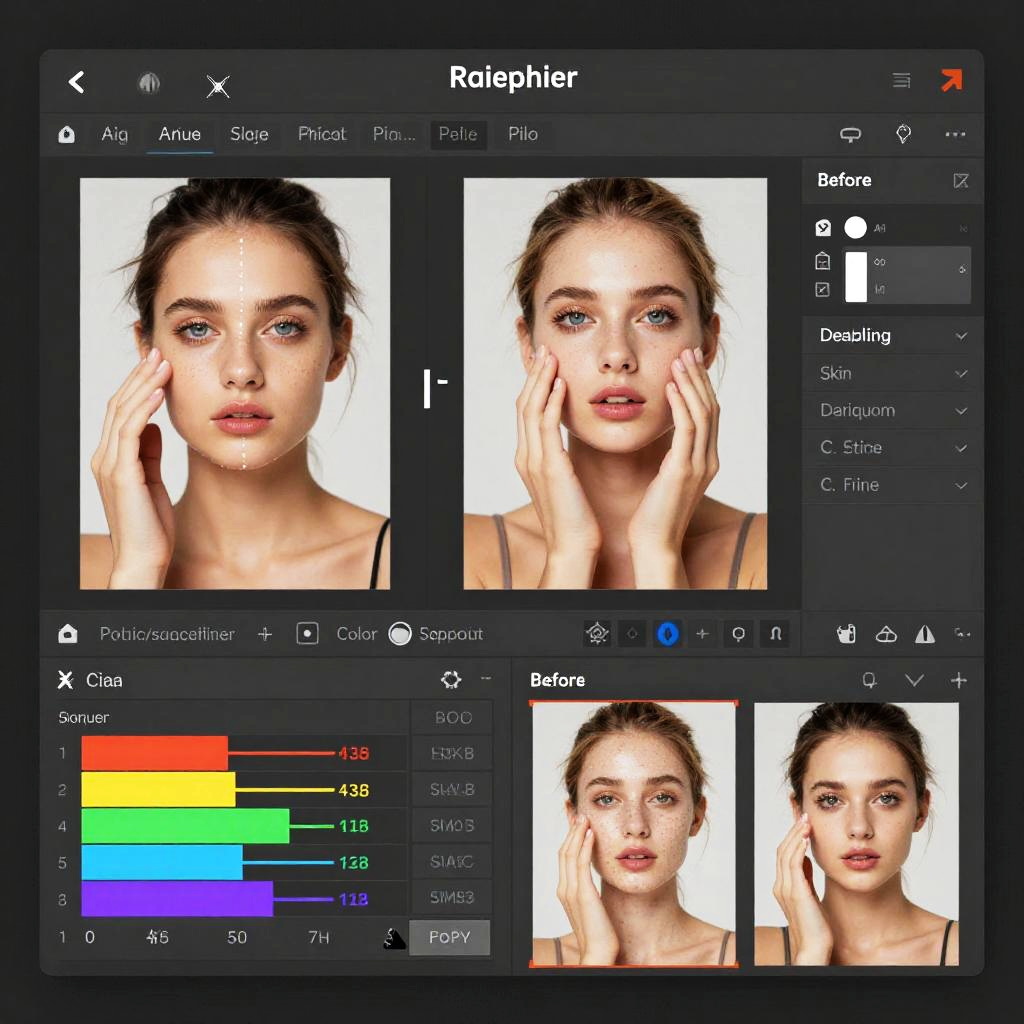Click the POPY button
The width and height of the screenshot is (1024, 1024).
(x=450, y=938)
